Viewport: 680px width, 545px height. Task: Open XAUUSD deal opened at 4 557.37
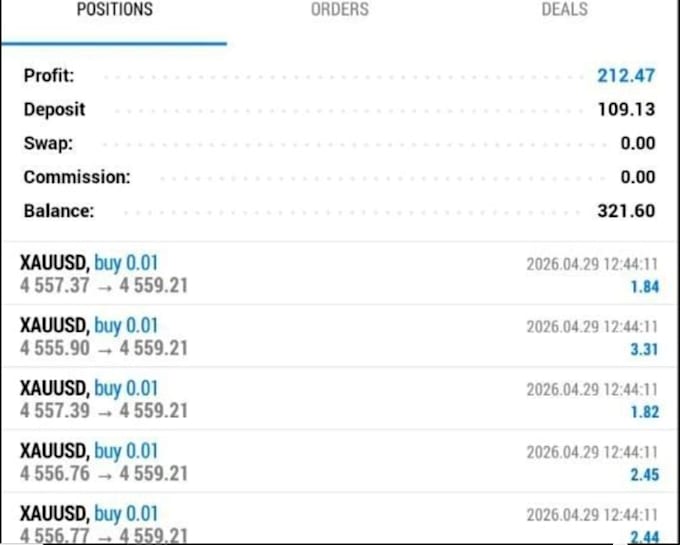[340, 274]
